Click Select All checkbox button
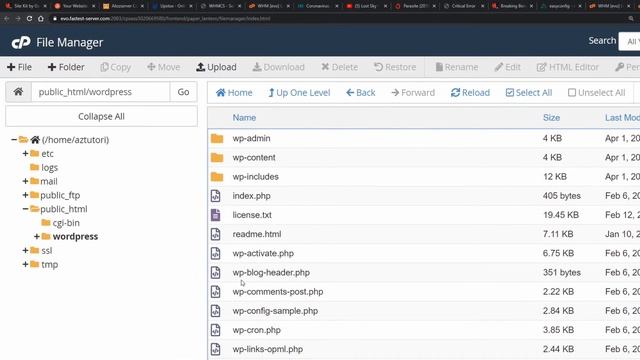 pyautogui.click(x=529, y=93)
